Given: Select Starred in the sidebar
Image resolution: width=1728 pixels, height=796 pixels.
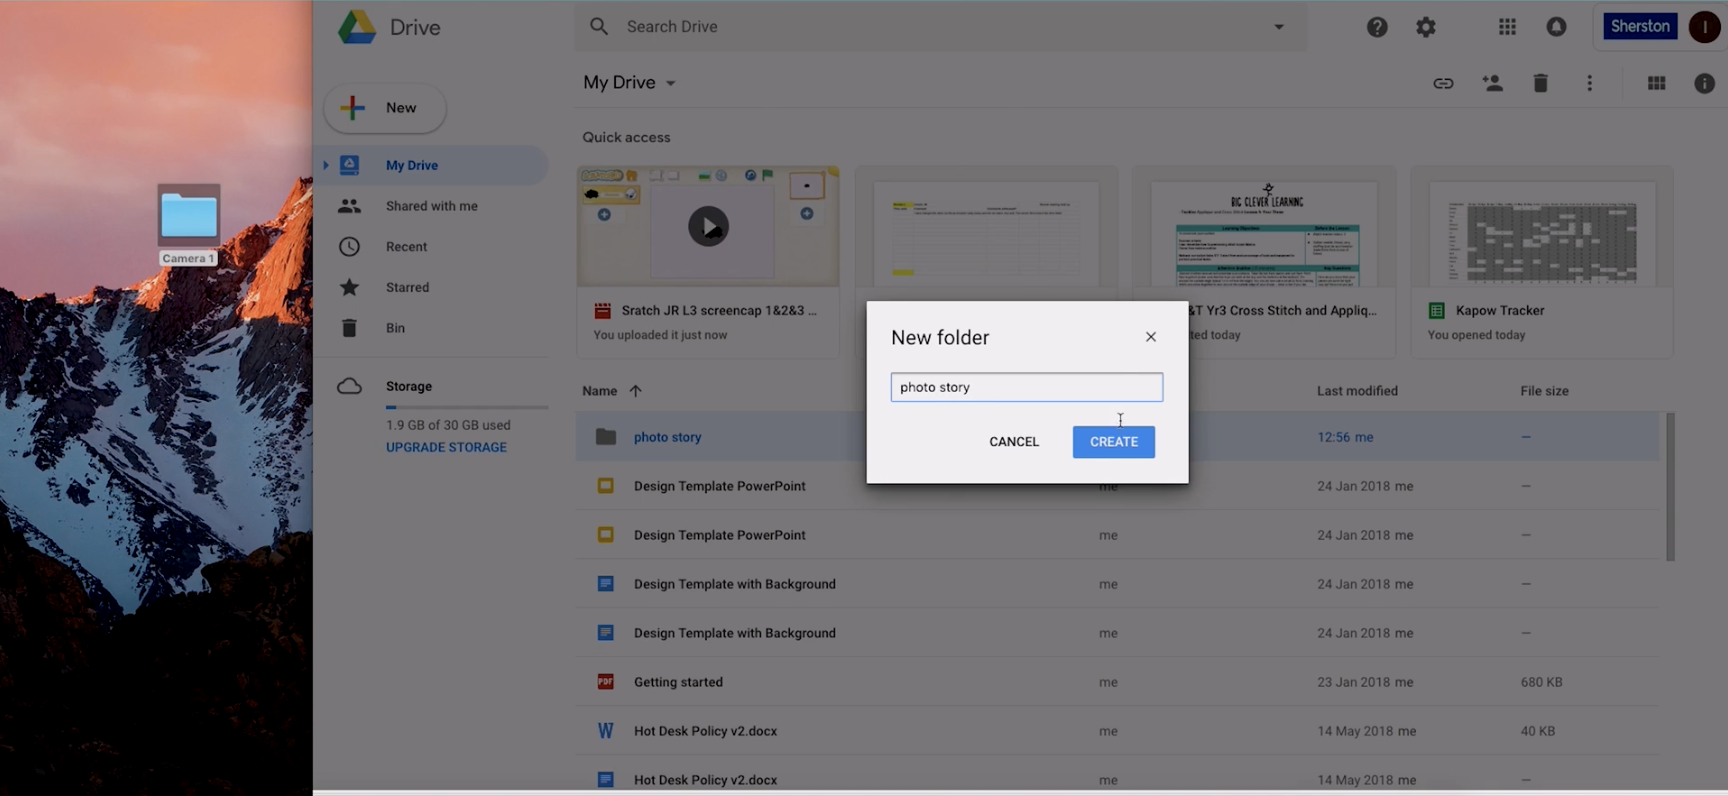Looking at the screenshot, I should (x=407, y=287).
